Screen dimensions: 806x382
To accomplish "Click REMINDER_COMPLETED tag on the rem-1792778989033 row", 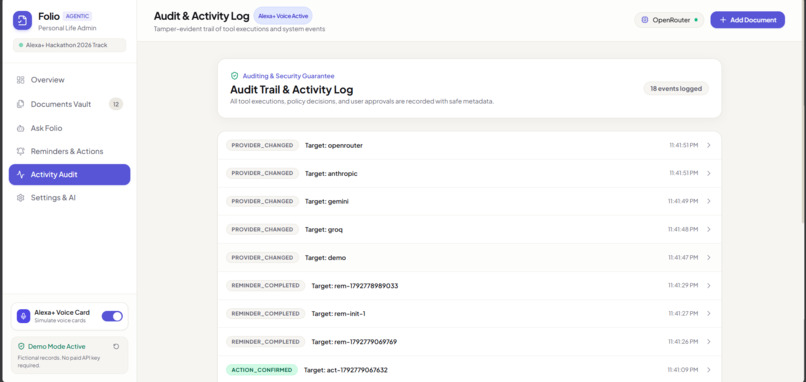I will [x=266, y=286].
